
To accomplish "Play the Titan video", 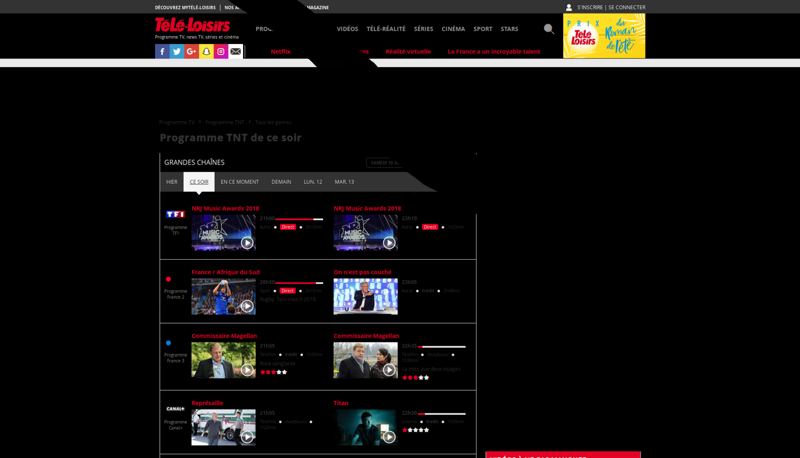I will coord(389,437).
